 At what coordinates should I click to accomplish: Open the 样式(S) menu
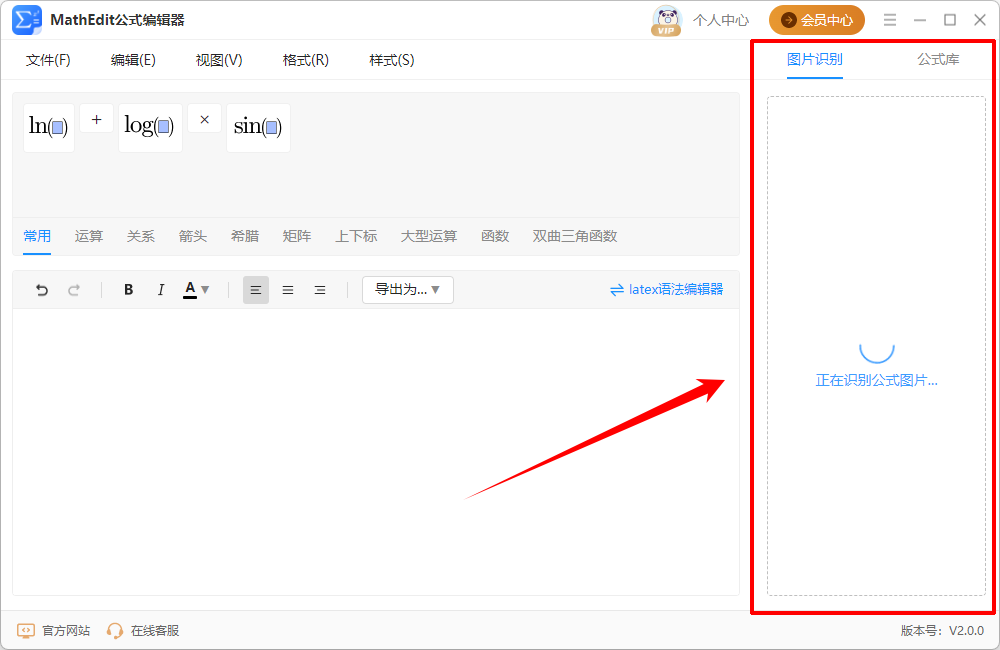coord(392,60)
